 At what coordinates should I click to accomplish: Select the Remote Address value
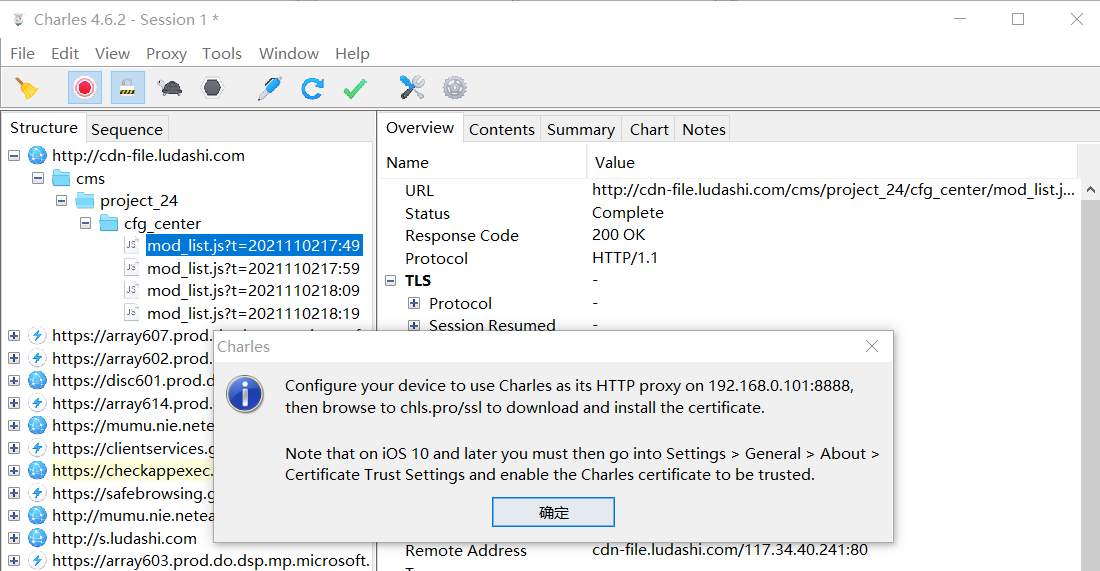730,550
